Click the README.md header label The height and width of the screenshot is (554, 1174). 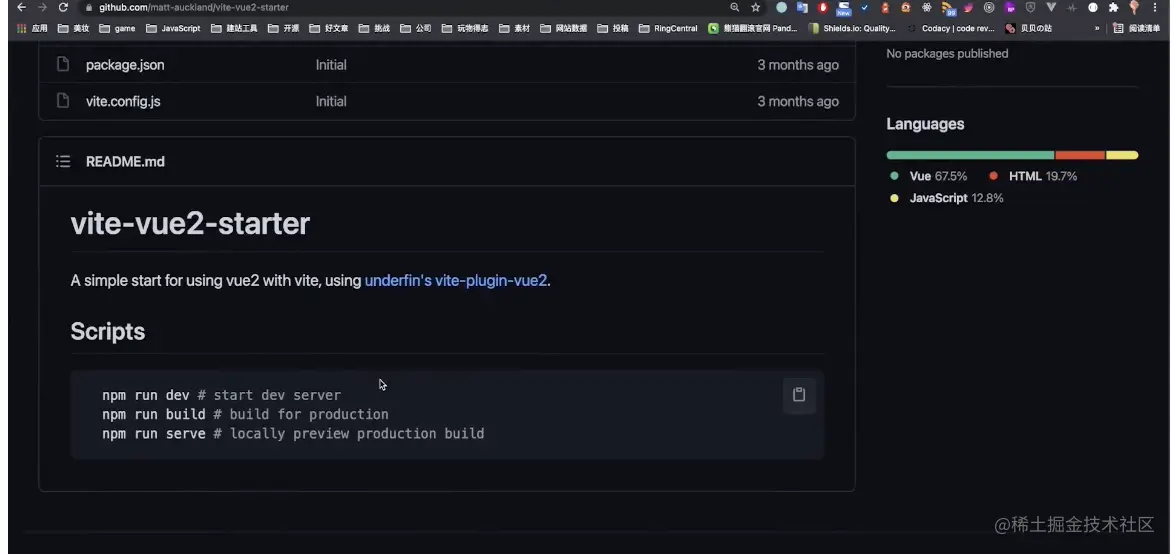click(x=125, y=161)
